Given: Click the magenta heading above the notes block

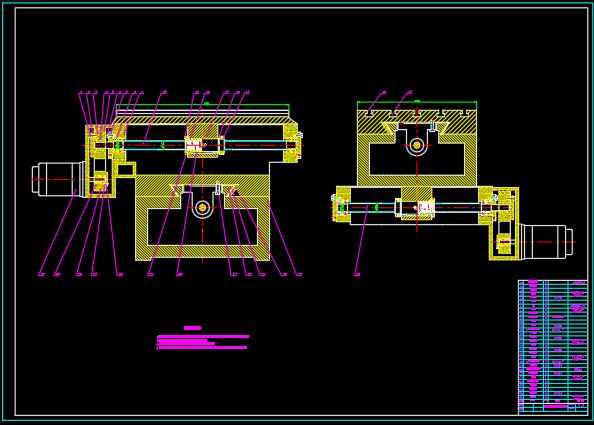Looking at the screenshot, I should click(192, 328).
